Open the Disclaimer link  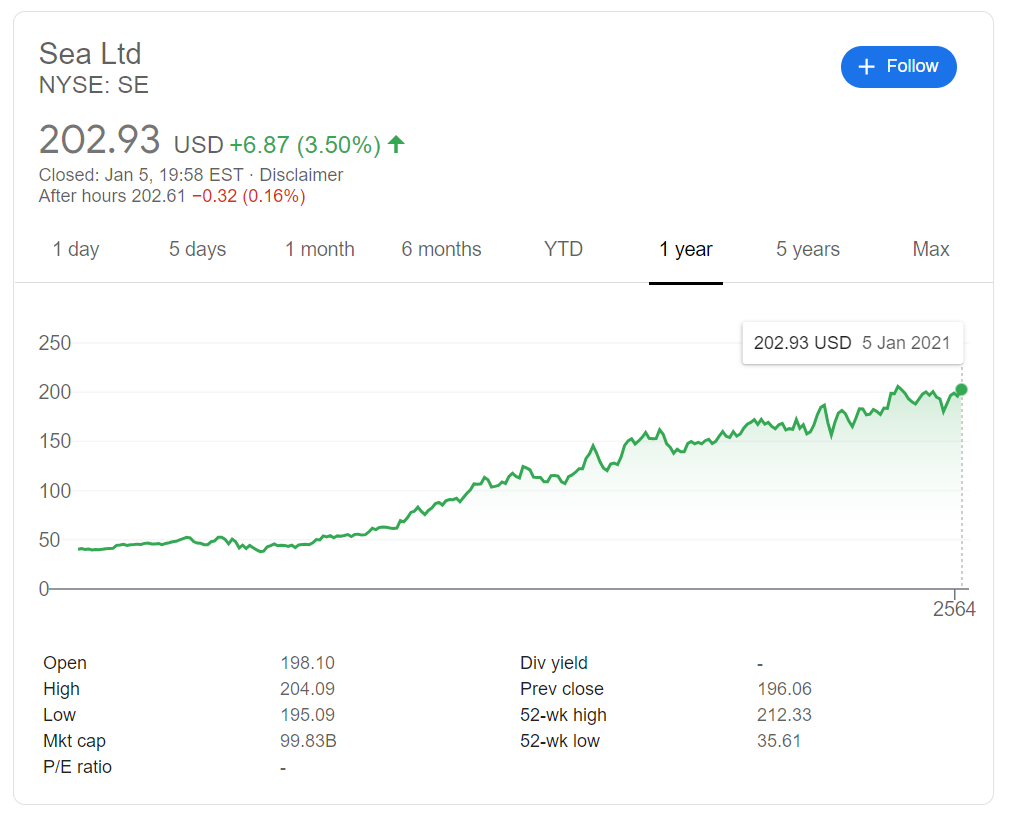(x=301, y=174)
